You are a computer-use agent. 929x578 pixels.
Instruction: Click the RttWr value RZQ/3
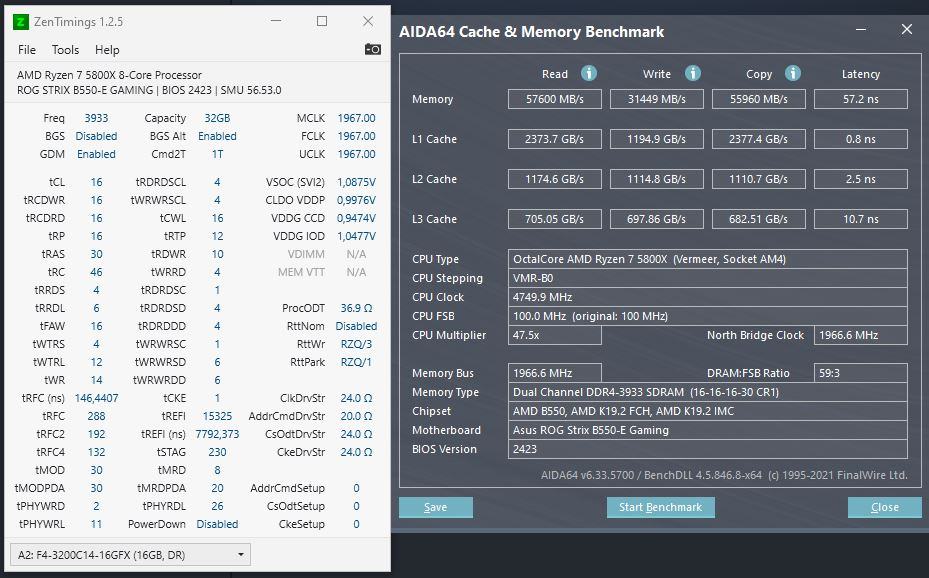click(356, 344)
